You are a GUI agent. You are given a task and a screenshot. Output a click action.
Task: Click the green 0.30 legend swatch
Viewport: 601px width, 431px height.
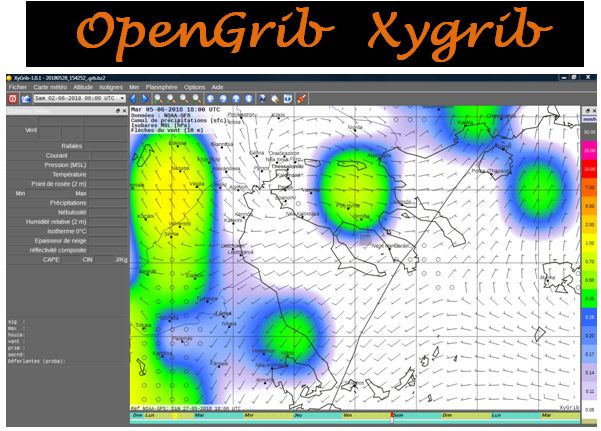click(589, 299)
